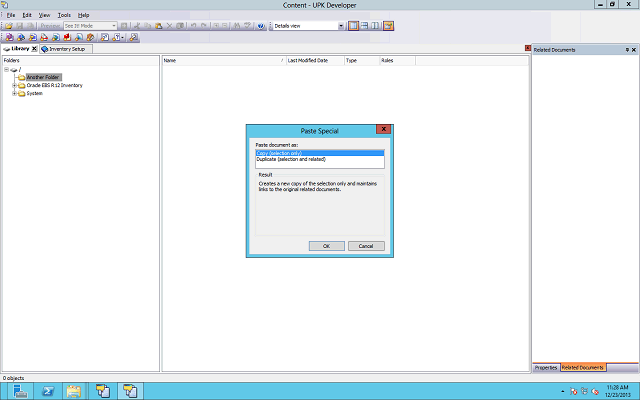Close the Related Documents panel
The image size is (640, 400).
coord(634,50)
